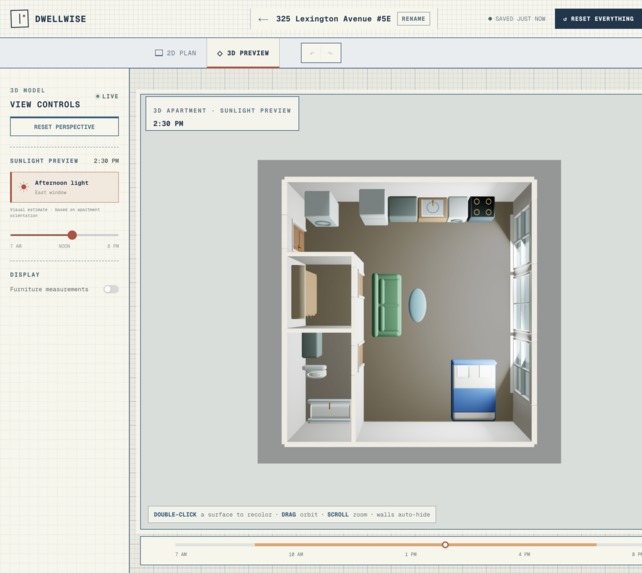Image resolution: width=642 pixels, height=573 pixels.
Task: Click the sidebar sunlight slider handle
Action: (x=72, y=235)
